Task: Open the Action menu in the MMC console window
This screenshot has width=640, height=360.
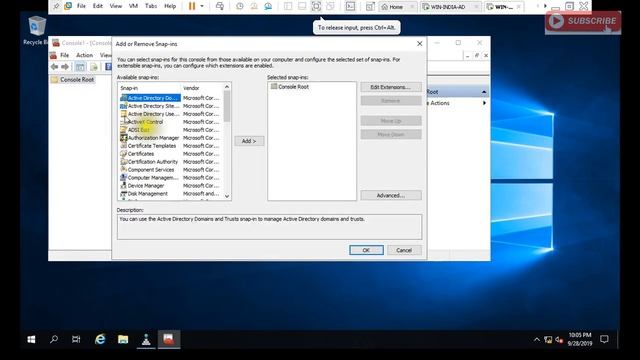Action: [x=84, y=55]
